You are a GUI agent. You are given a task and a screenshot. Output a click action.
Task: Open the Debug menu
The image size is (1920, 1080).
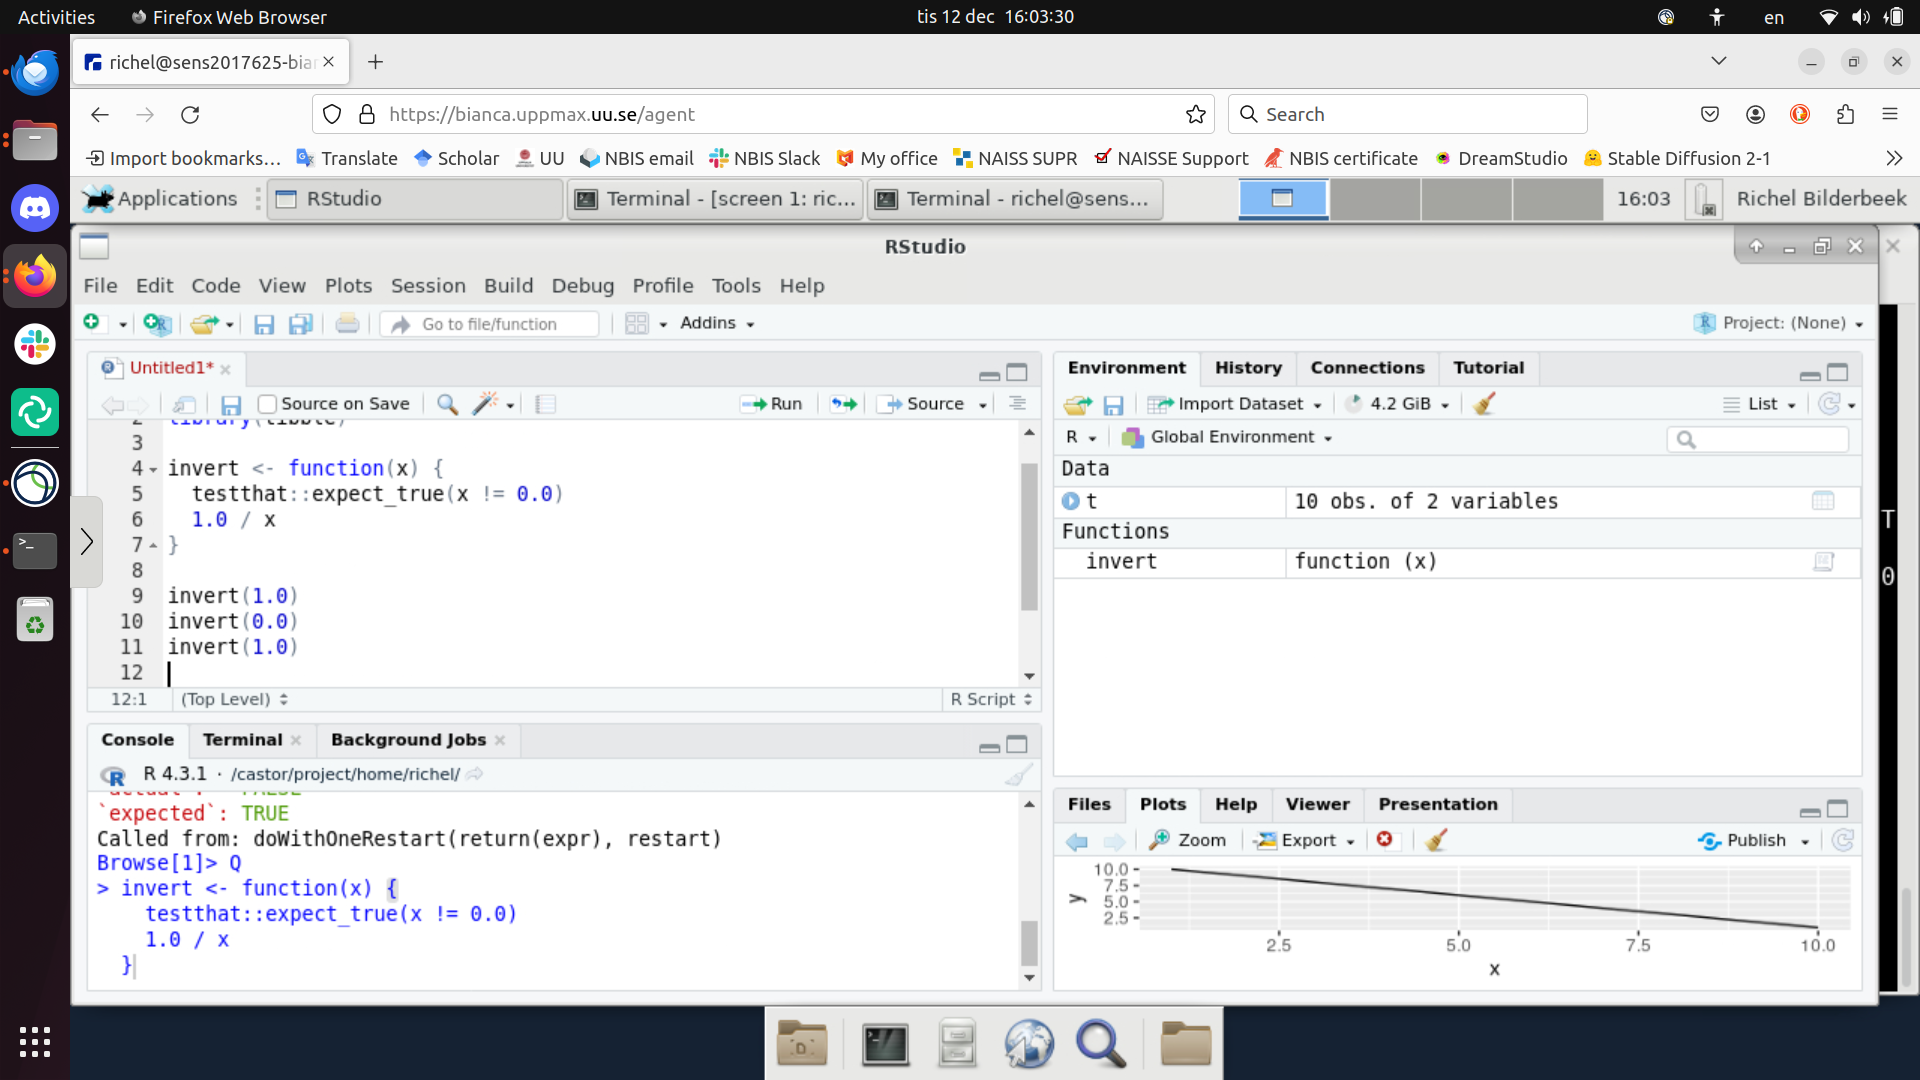[582, 285]
